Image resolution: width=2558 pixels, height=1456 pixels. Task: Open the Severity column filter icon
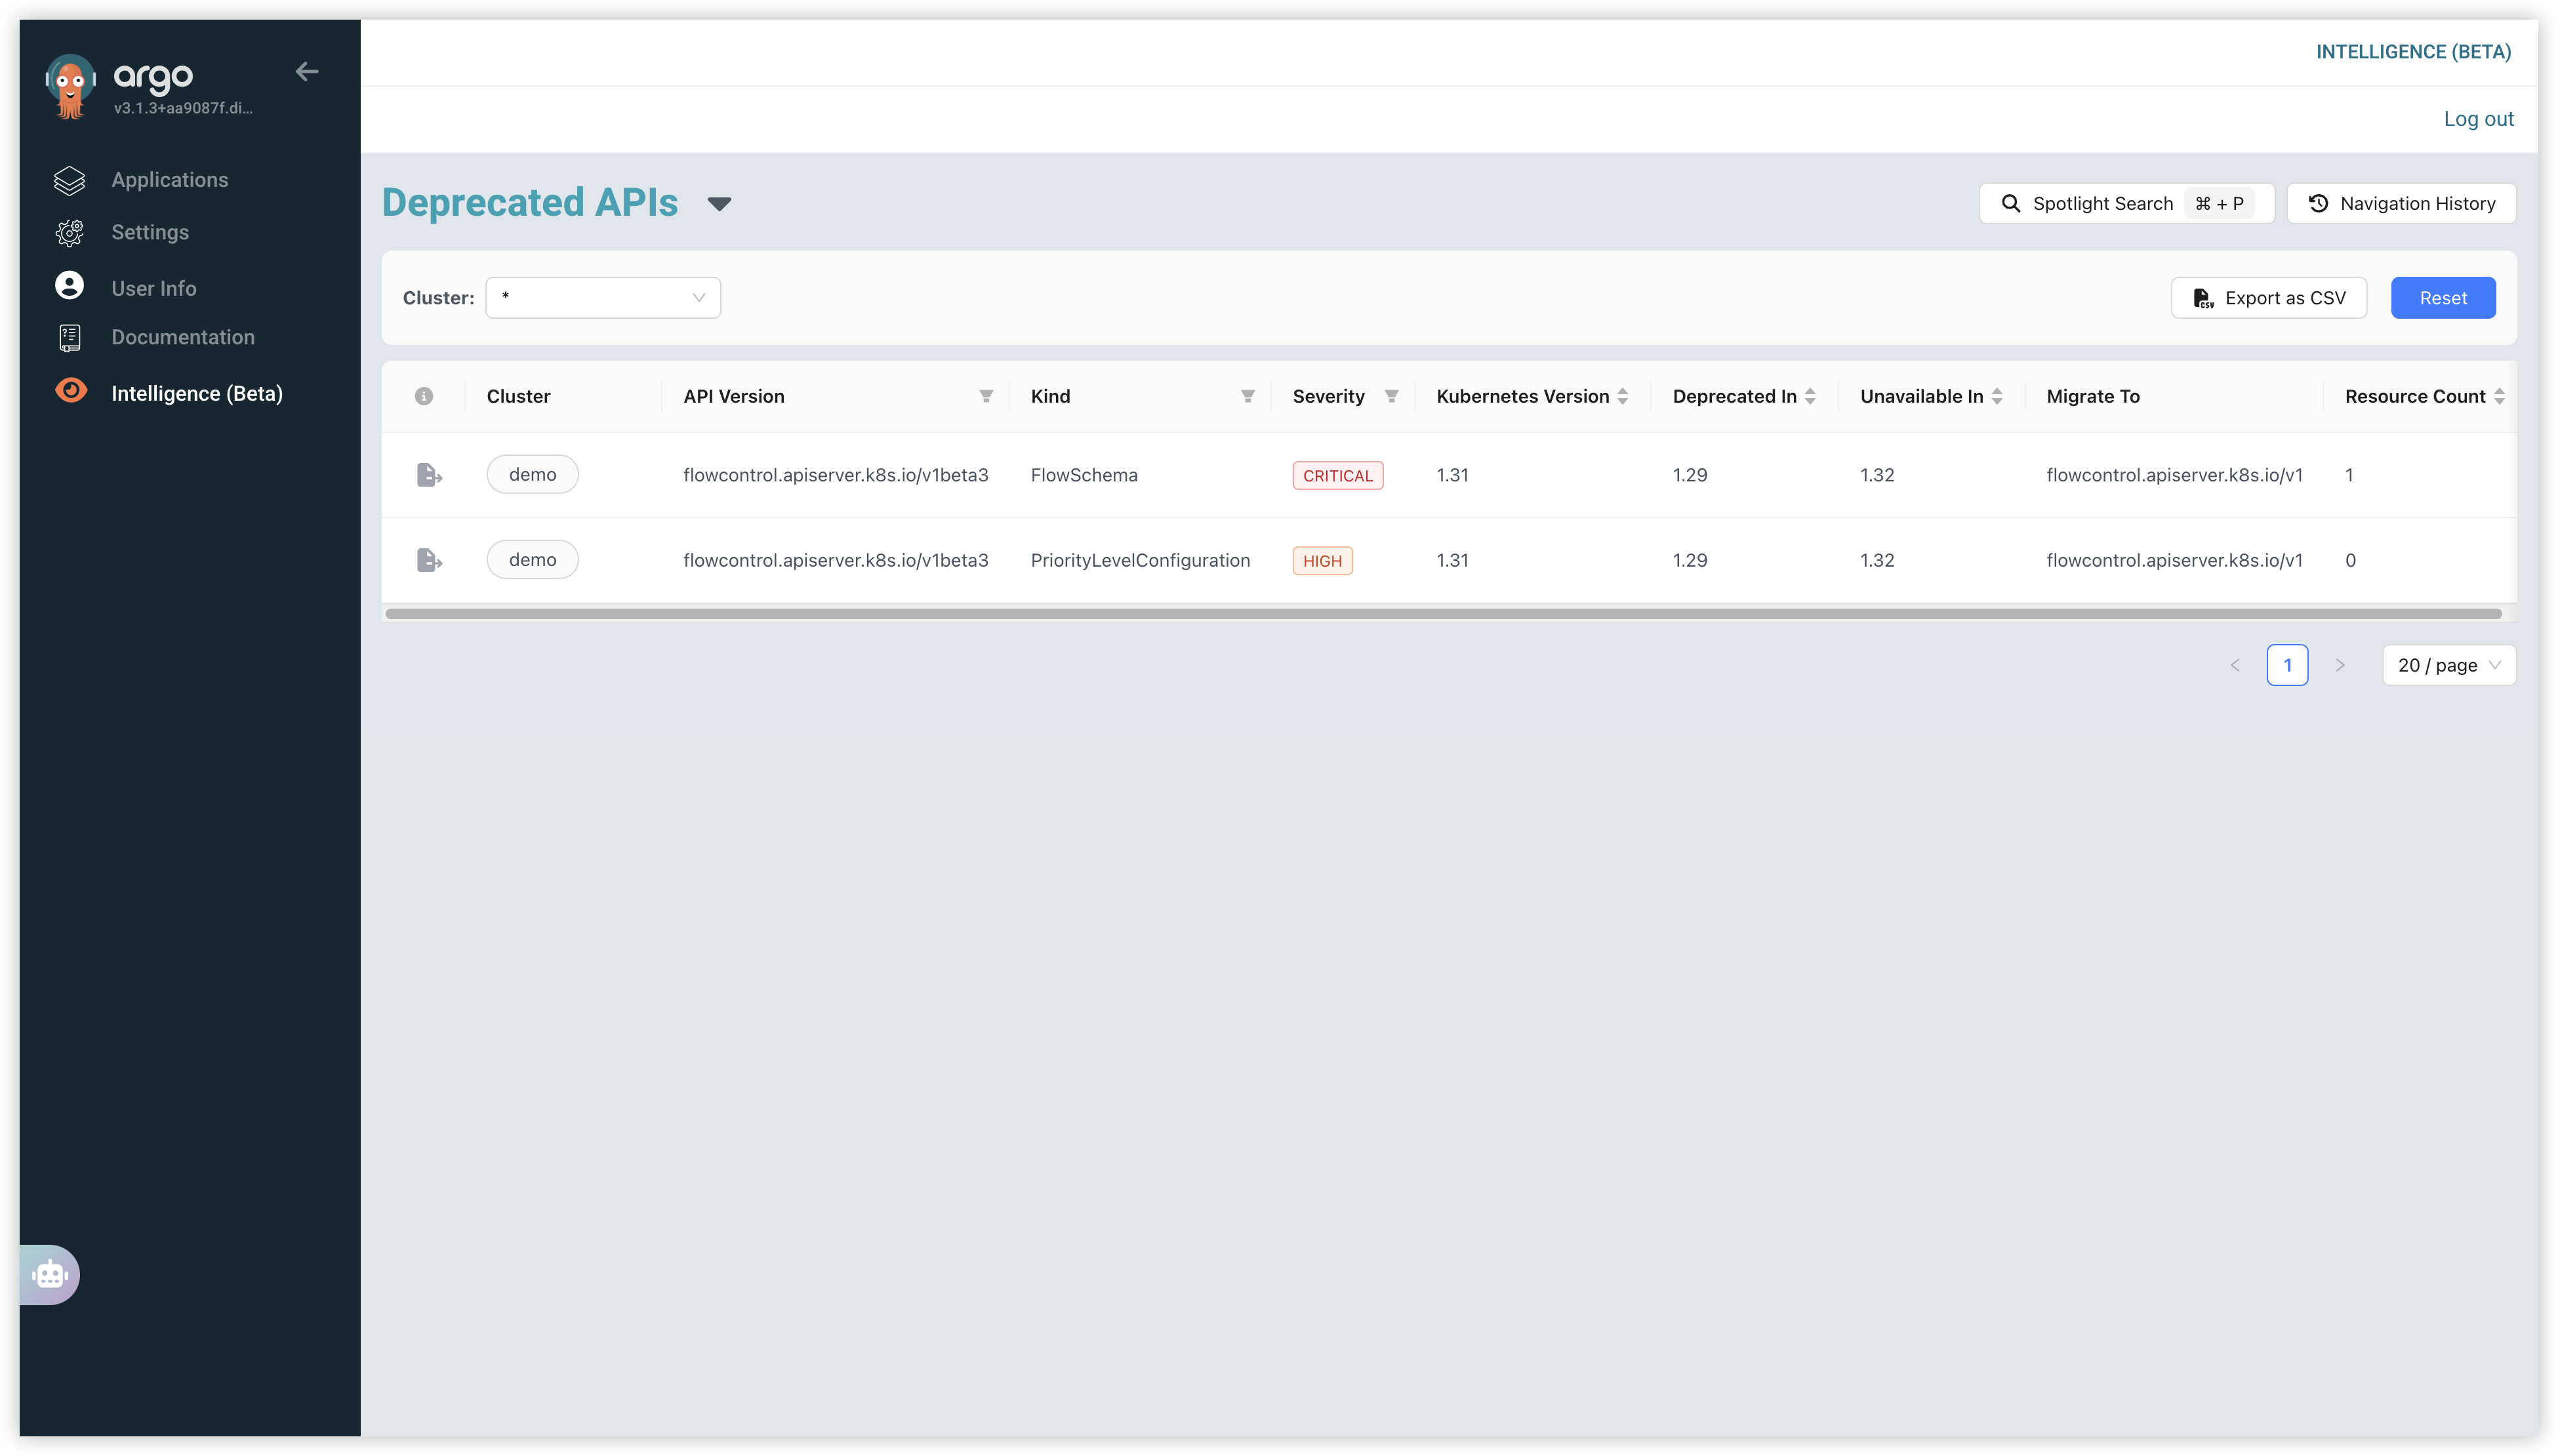coord(1391,396)
